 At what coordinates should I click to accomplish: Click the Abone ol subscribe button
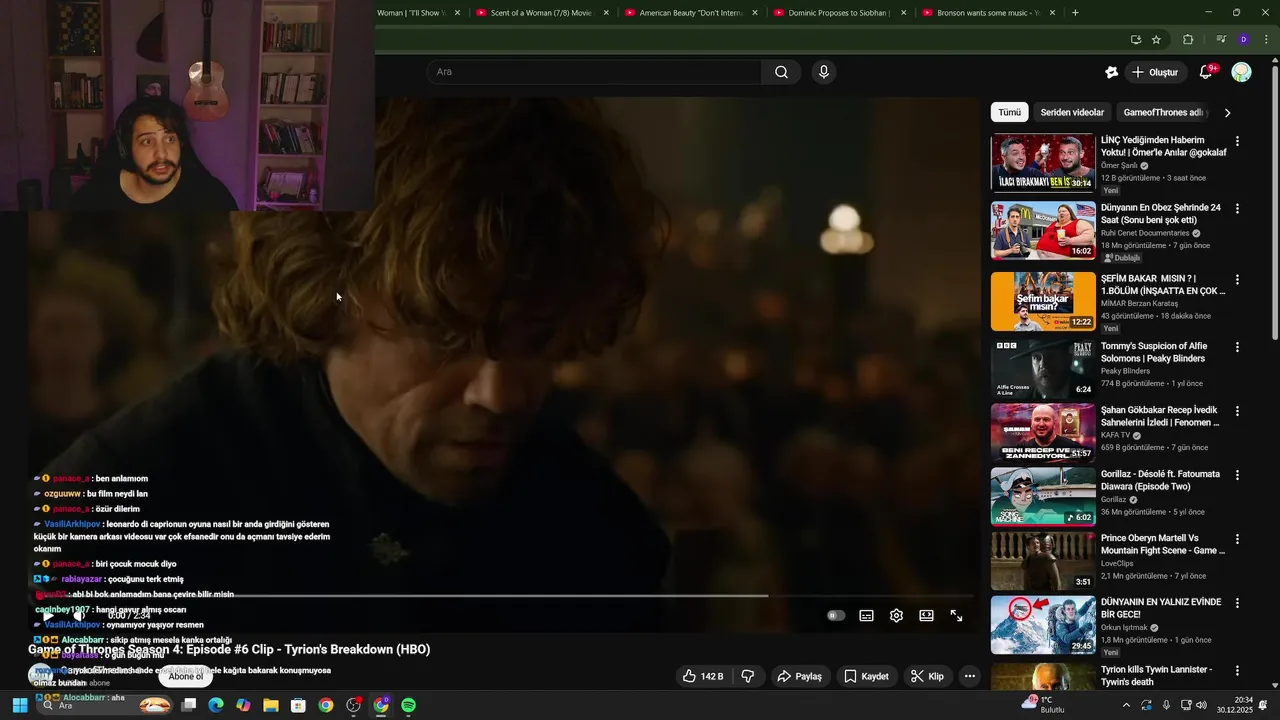click(x=186, y=676)
